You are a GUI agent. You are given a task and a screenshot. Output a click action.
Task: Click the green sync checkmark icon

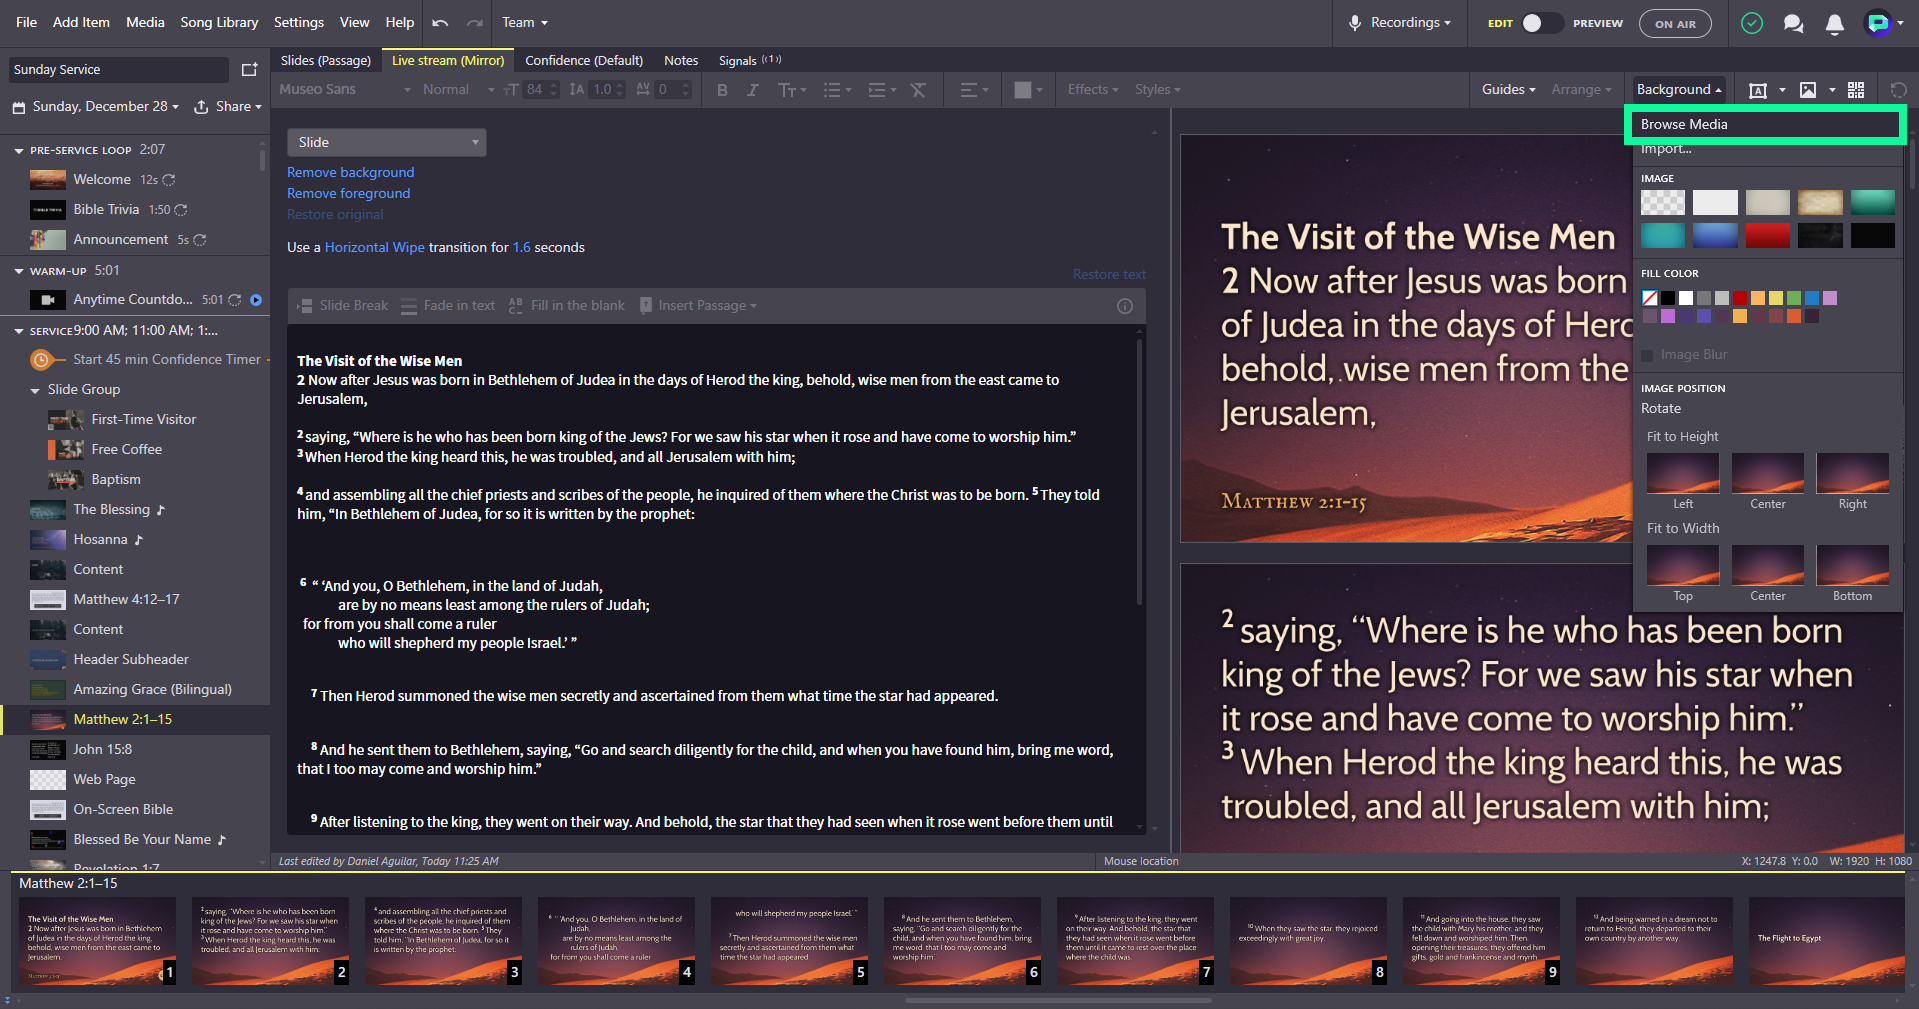pyautogui.click(x=1752, y=23)
